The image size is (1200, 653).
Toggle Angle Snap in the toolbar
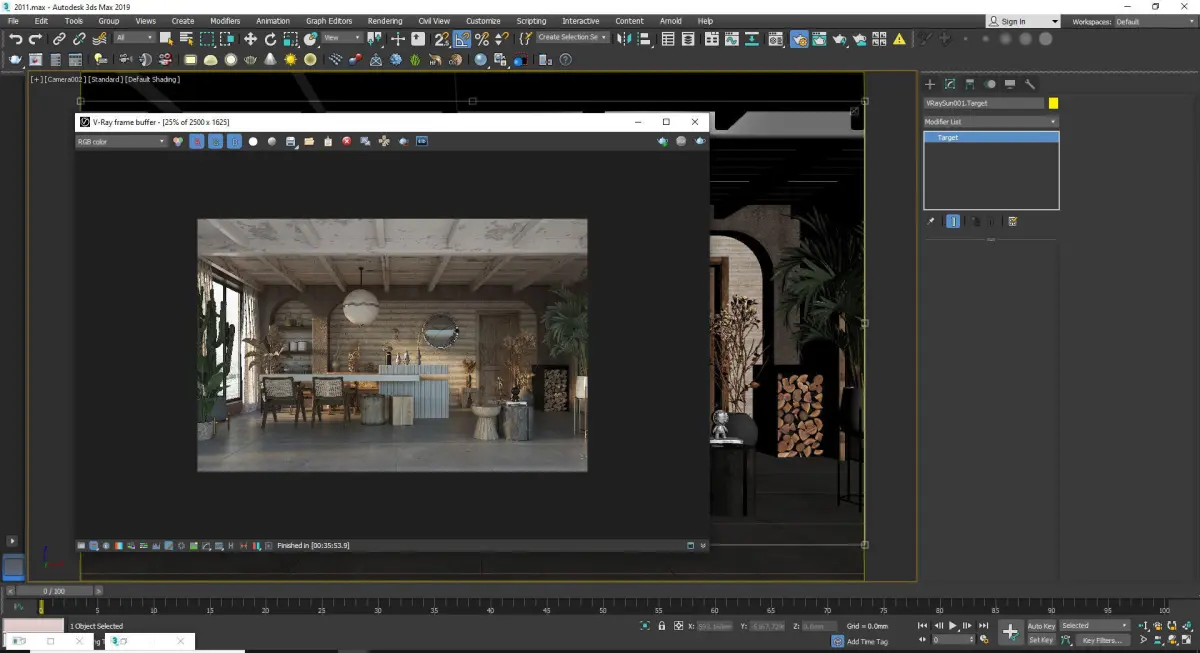point(462,39)
